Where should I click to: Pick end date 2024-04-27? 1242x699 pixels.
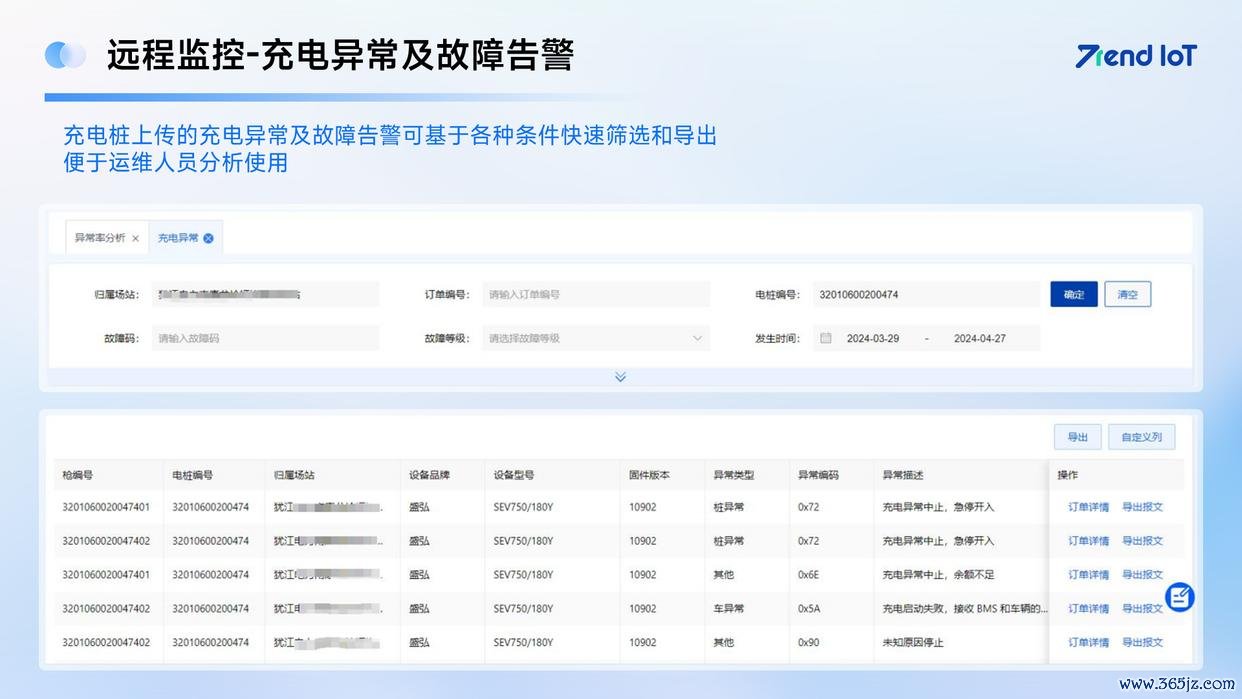[980, 338]
